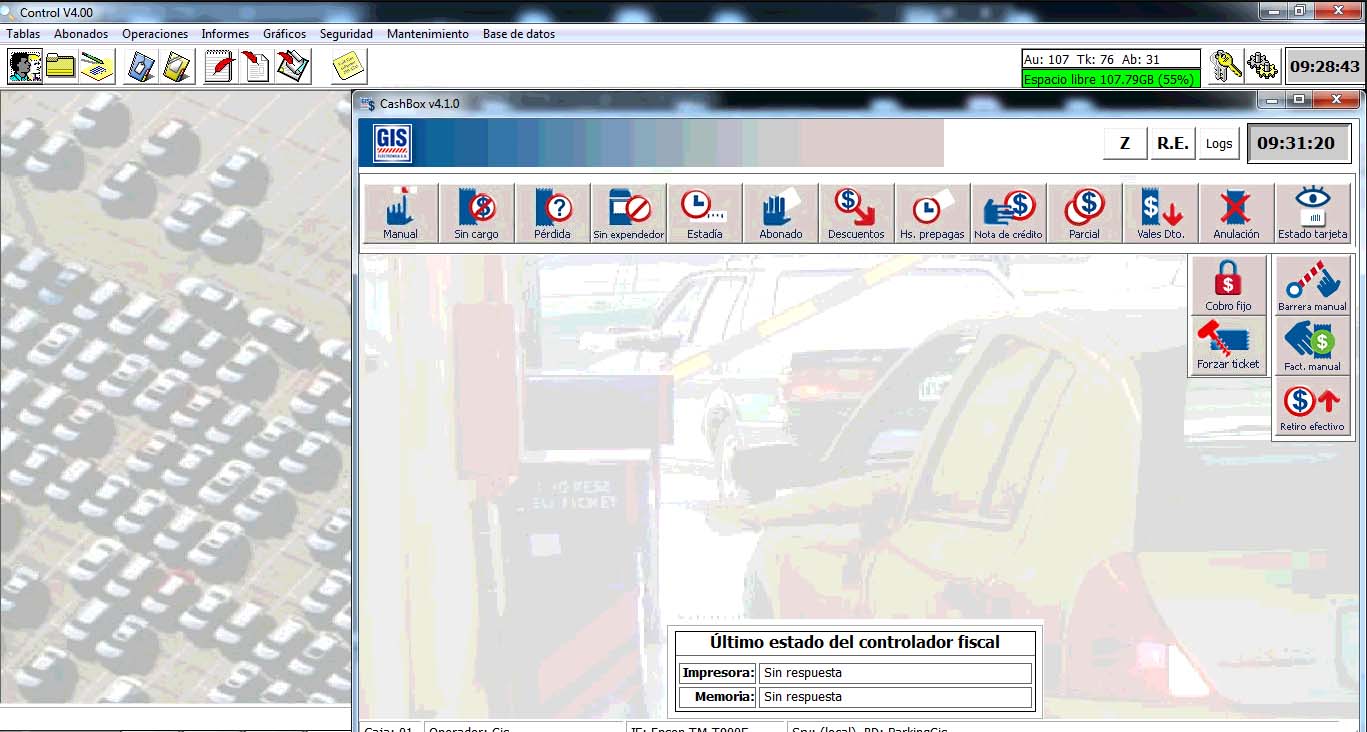Click Forzar ticket
Viewport: 1367px width, 732px height.
tap(1228, 344)
